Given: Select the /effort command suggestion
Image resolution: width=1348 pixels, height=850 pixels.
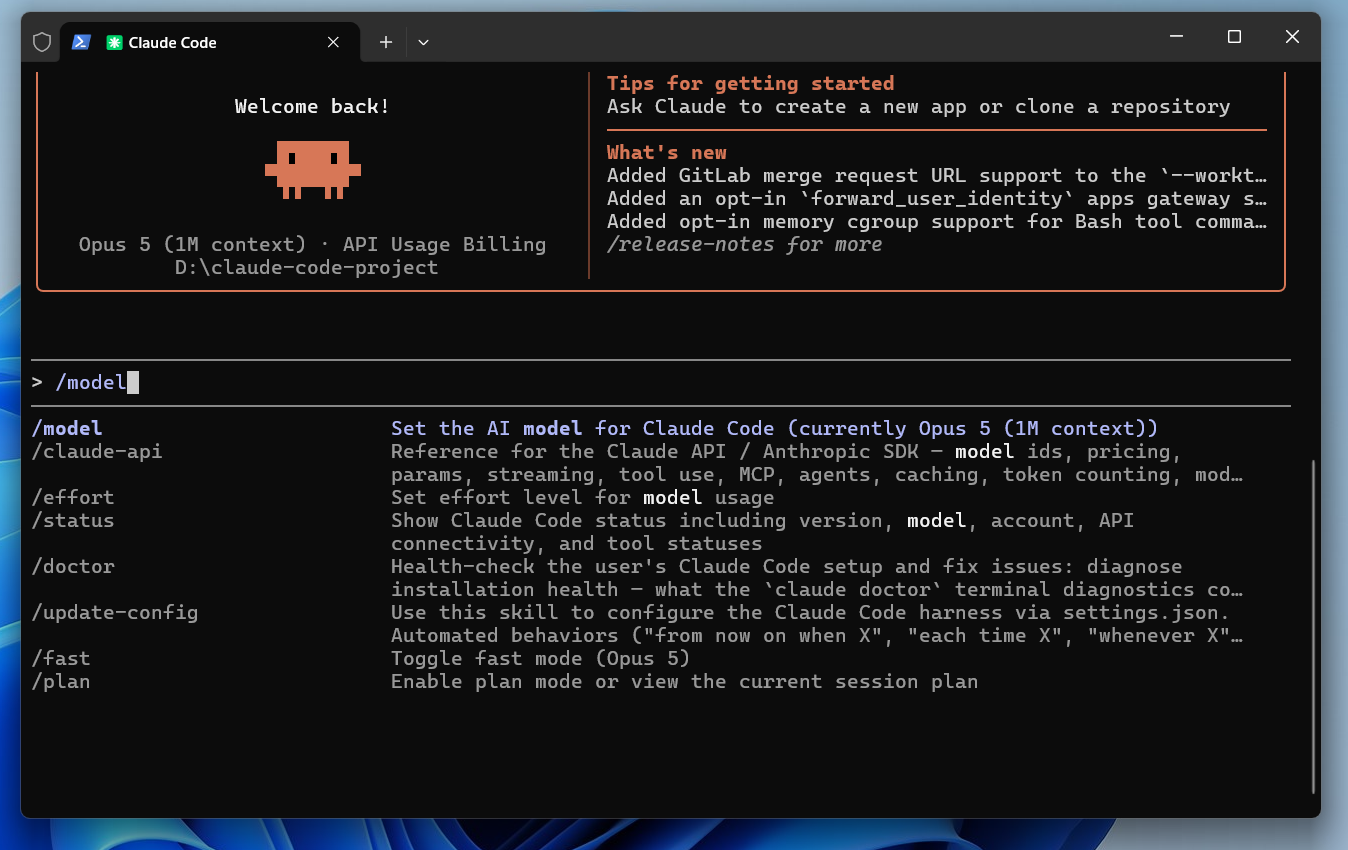Looking at the screenshot, I should pos(72,497).
